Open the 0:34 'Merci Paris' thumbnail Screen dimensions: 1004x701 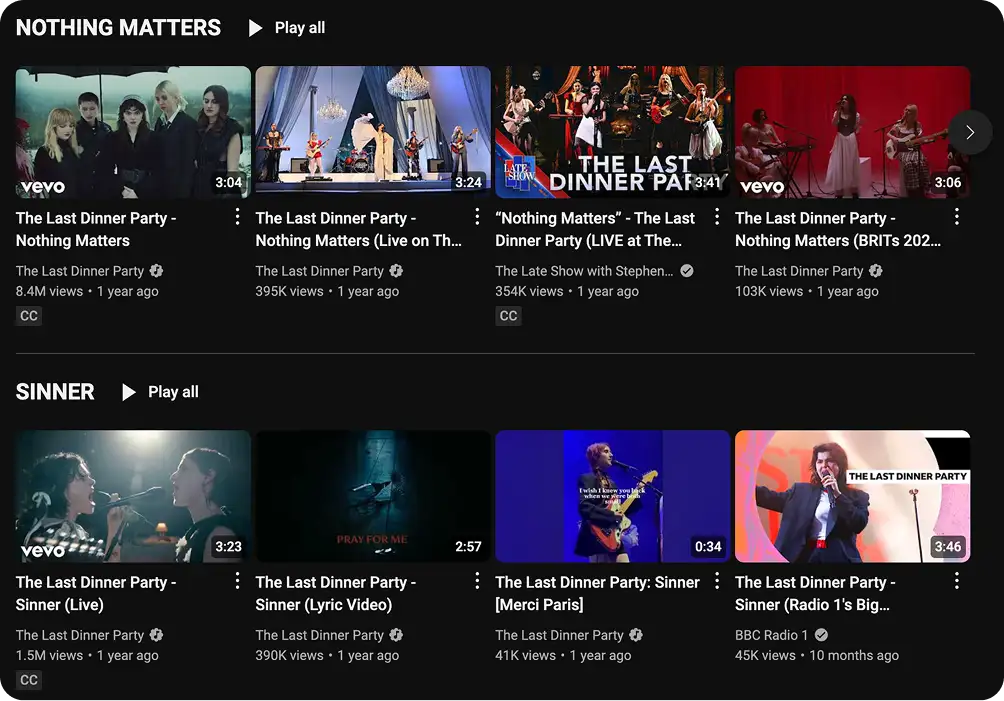pos(613,497)
